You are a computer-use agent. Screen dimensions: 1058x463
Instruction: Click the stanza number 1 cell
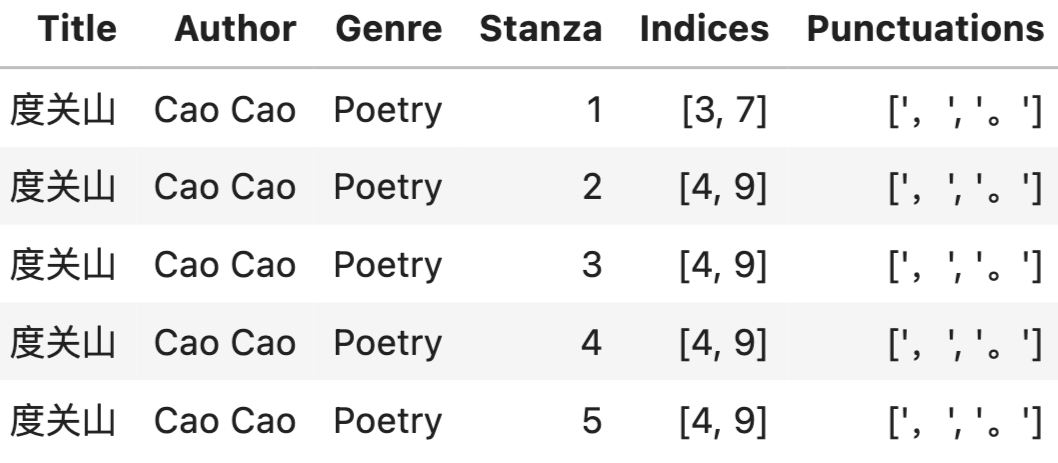(593, 109)
